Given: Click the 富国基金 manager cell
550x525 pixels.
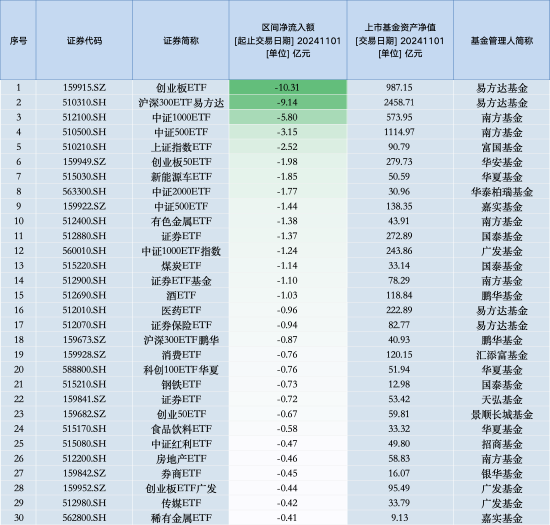Looking at the screenshot, I should tap(502, 147).
